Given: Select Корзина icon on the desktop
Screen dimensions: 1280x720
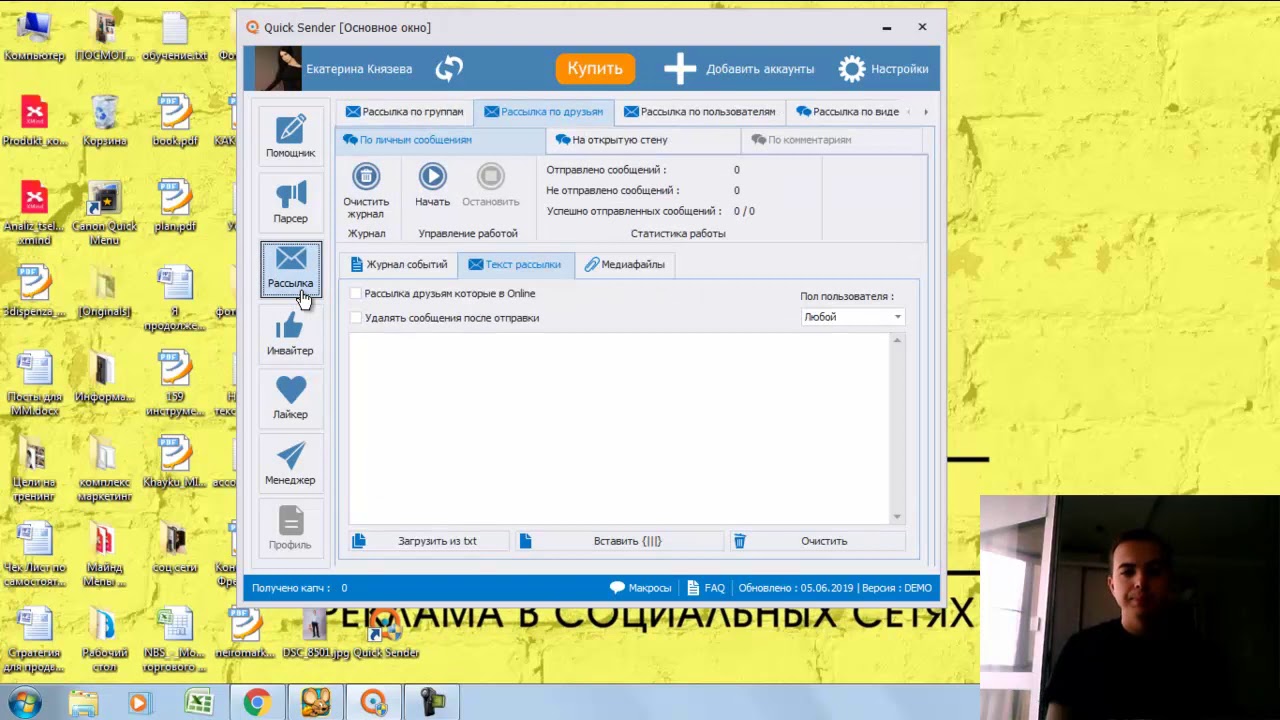Looking at the screenshot, I should (104, 122).
